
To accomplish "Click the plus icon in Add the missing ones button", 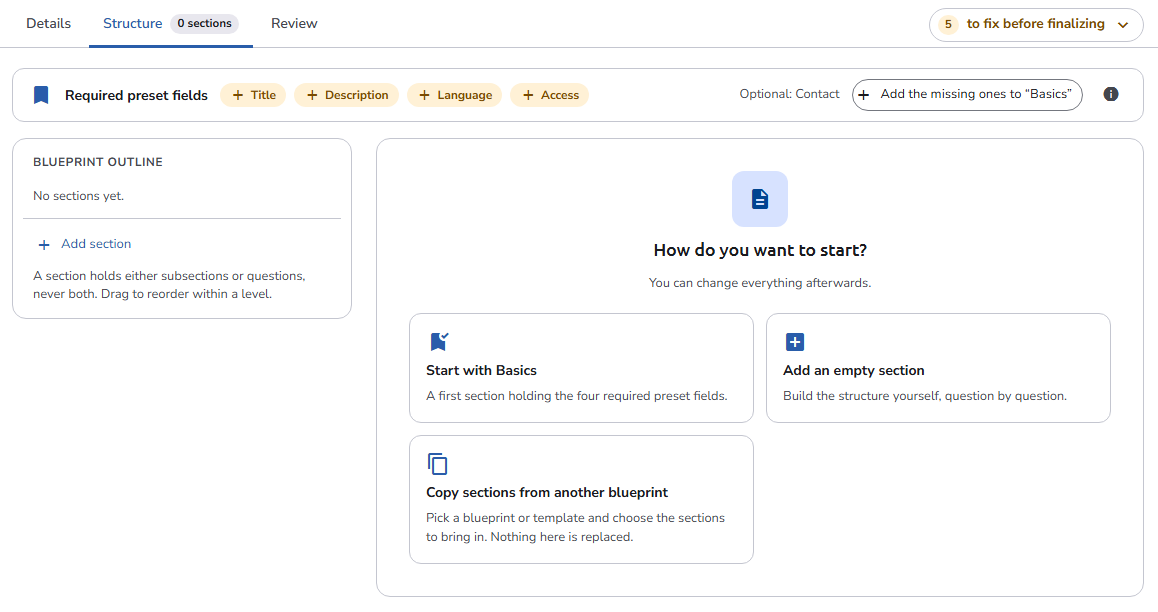I will click(863, 94).
